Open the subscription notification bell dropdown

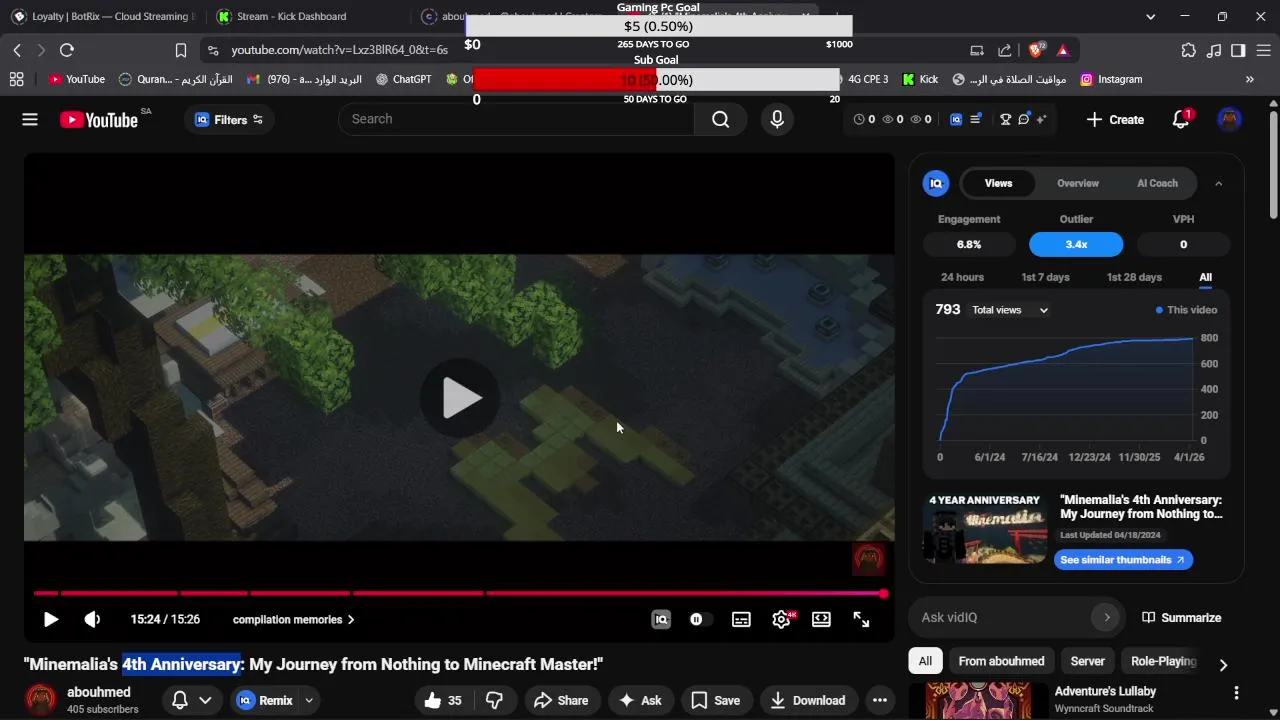tap(191, 700)
